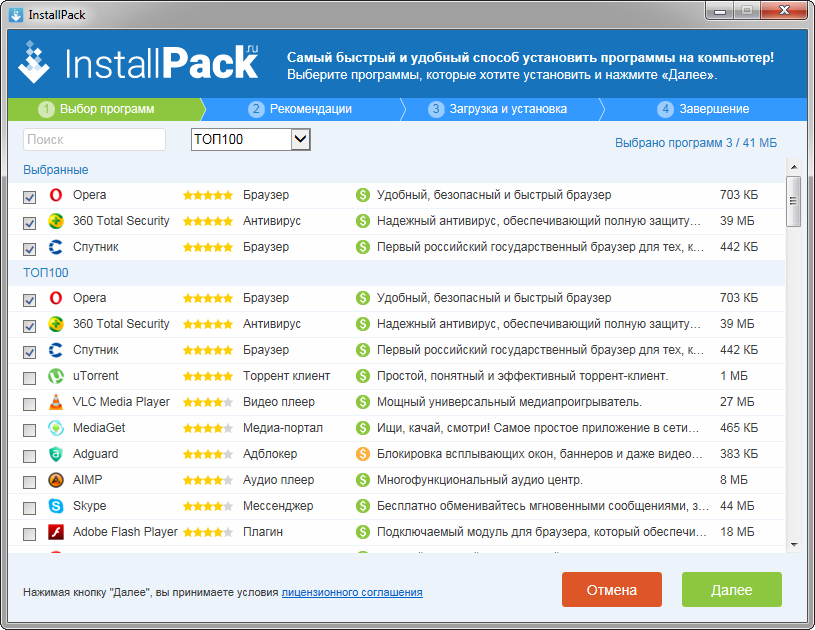The height and width of the screenshot is (630, 815).
Task: Click the Adguard shield icon
Action: click(56, 454)
